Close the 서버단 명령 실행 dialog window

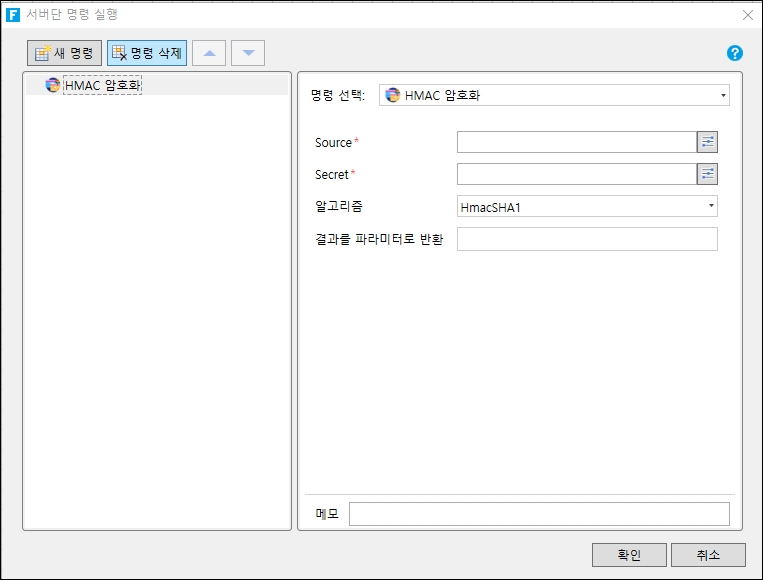[x=747, y=14]
